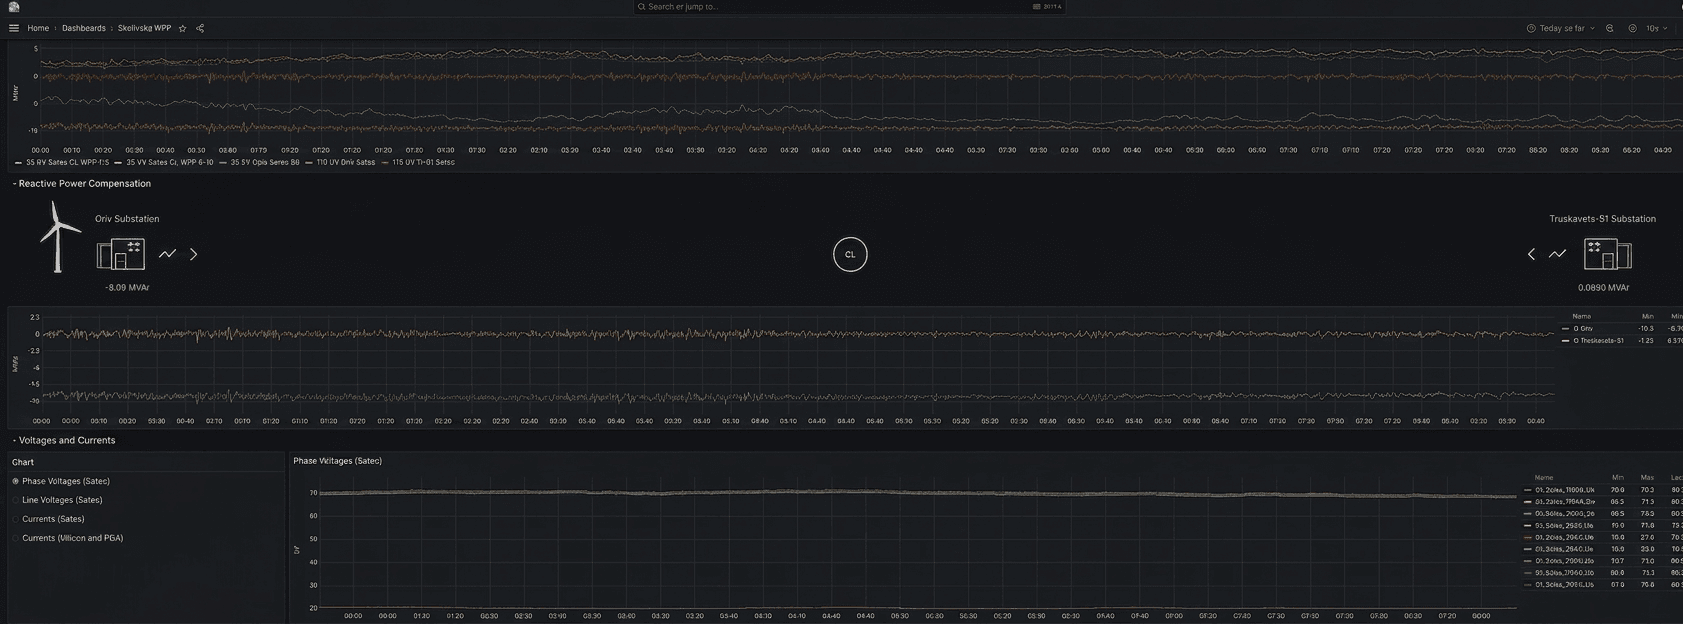Select Currents (Ulticon and PGA) radio option
Image resolution: width=1683 pixels, height=624 pixels.
66,538
